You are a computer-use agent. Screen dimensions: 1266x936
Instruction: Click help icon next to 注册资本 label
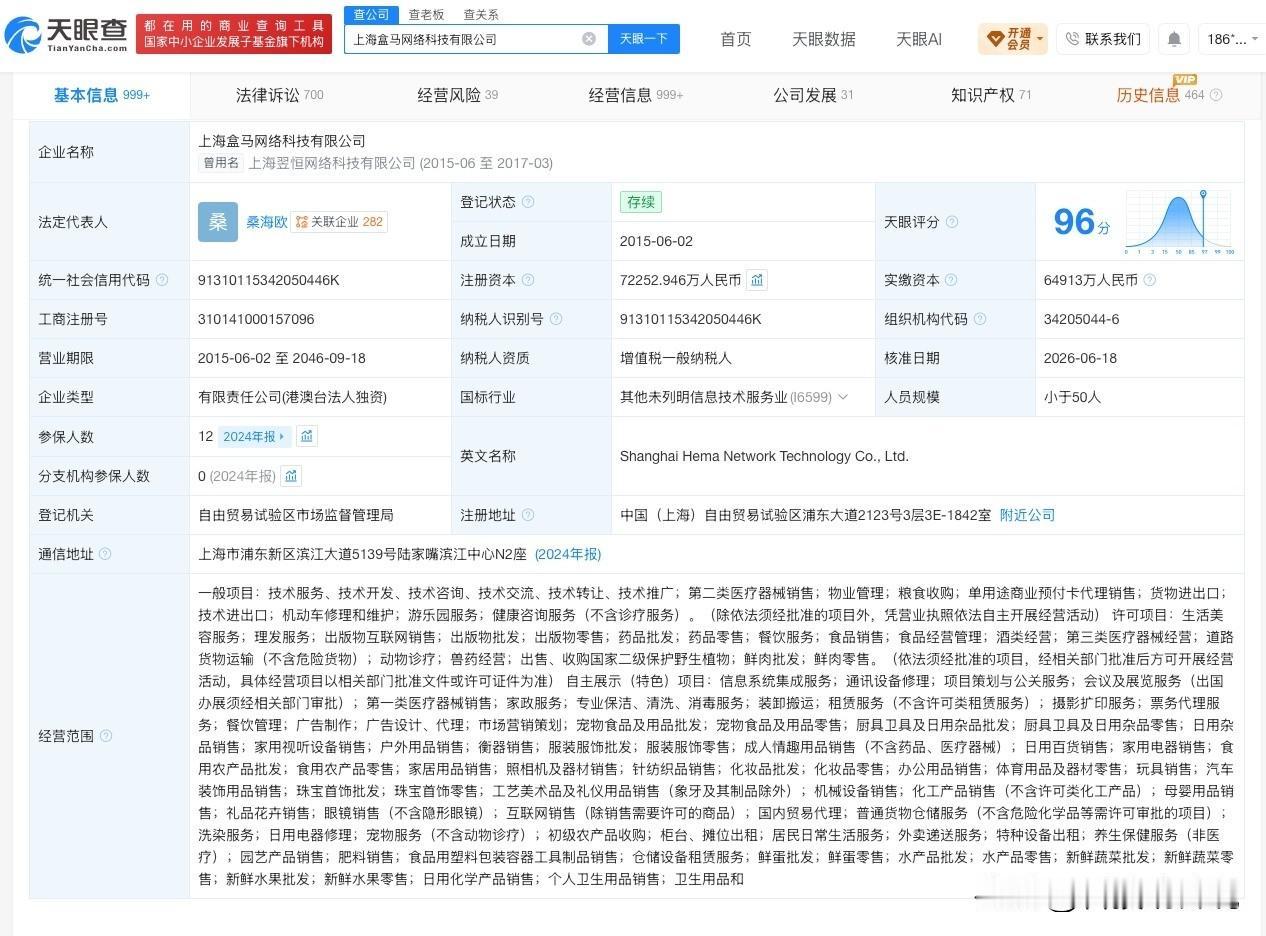coord(528,280)
